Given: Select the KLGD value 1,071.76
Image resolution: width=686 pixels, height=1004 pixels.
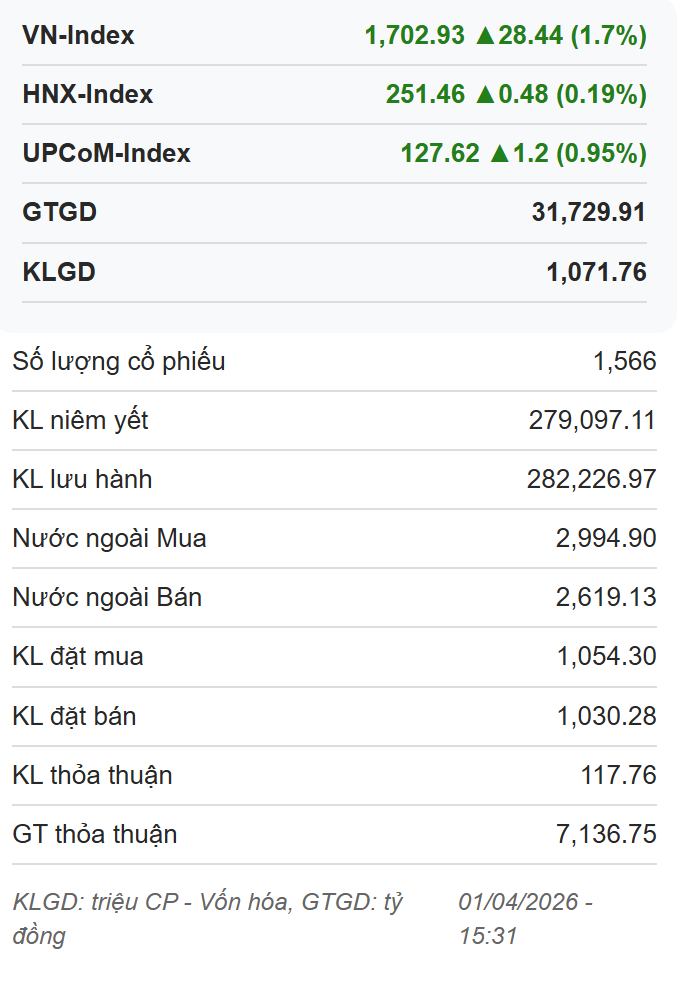Looking at the screenshot, I should 597,272.
